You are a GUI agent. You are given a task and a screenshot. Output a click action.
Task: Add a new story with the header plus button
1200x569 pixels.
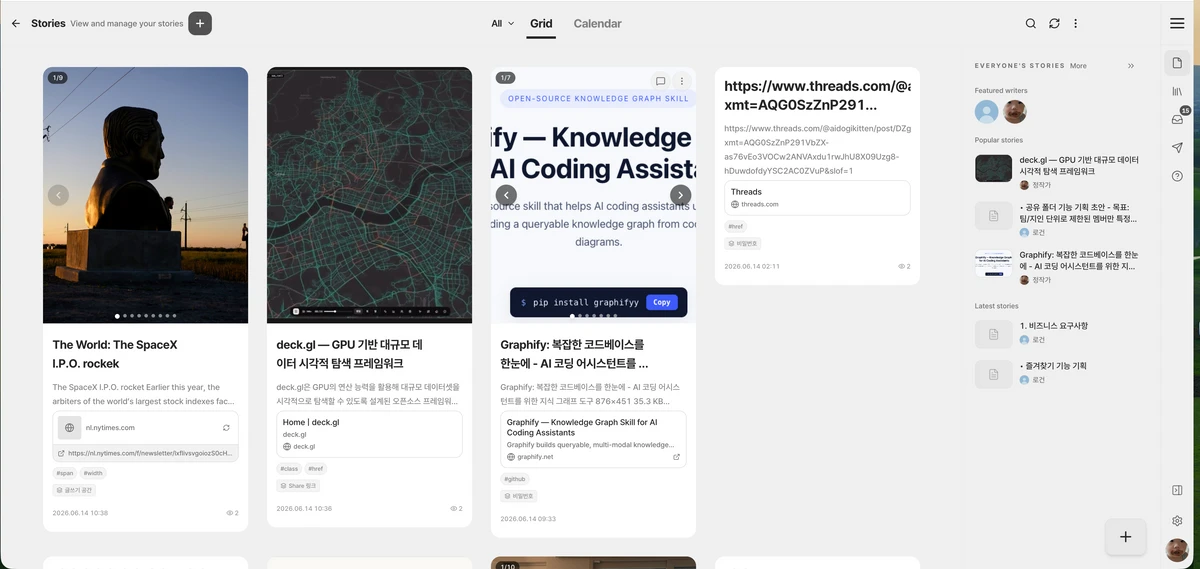pyautogui.click(x=200, y=23)
